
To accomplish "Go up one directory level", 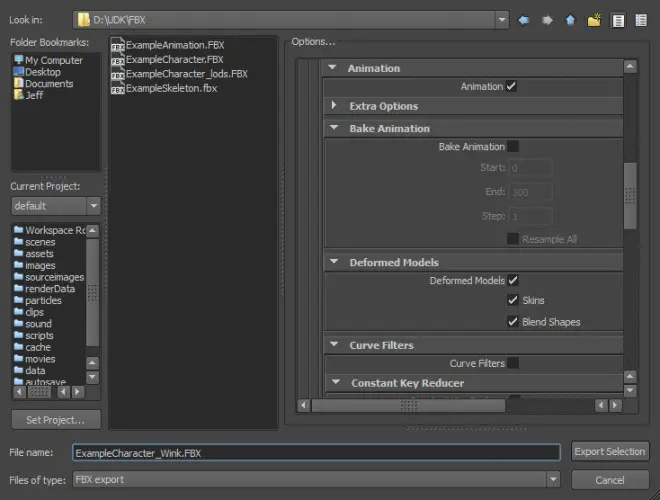I will 570,20.
